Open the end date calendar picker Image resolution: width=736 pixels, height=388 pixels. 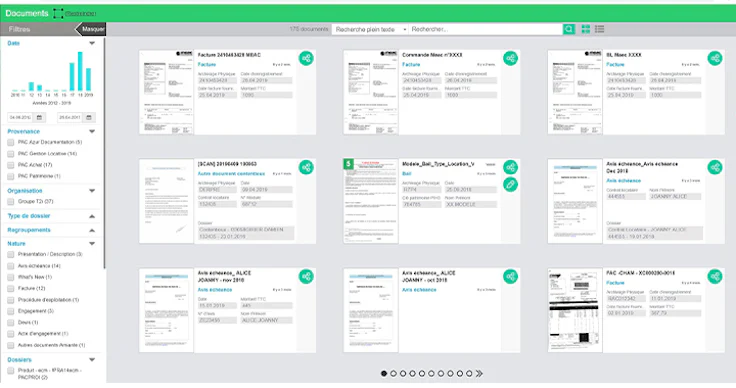click(x=89, y=117)
